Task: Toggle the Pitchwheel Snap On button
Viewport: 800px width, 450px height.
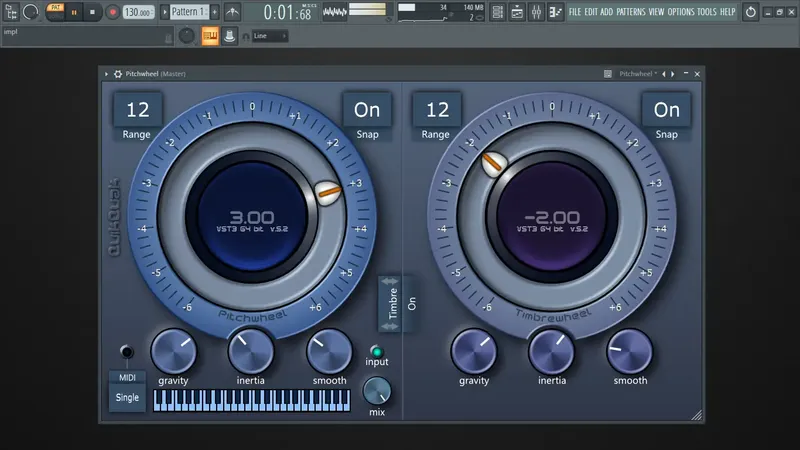Action: (x=367, y=110)
